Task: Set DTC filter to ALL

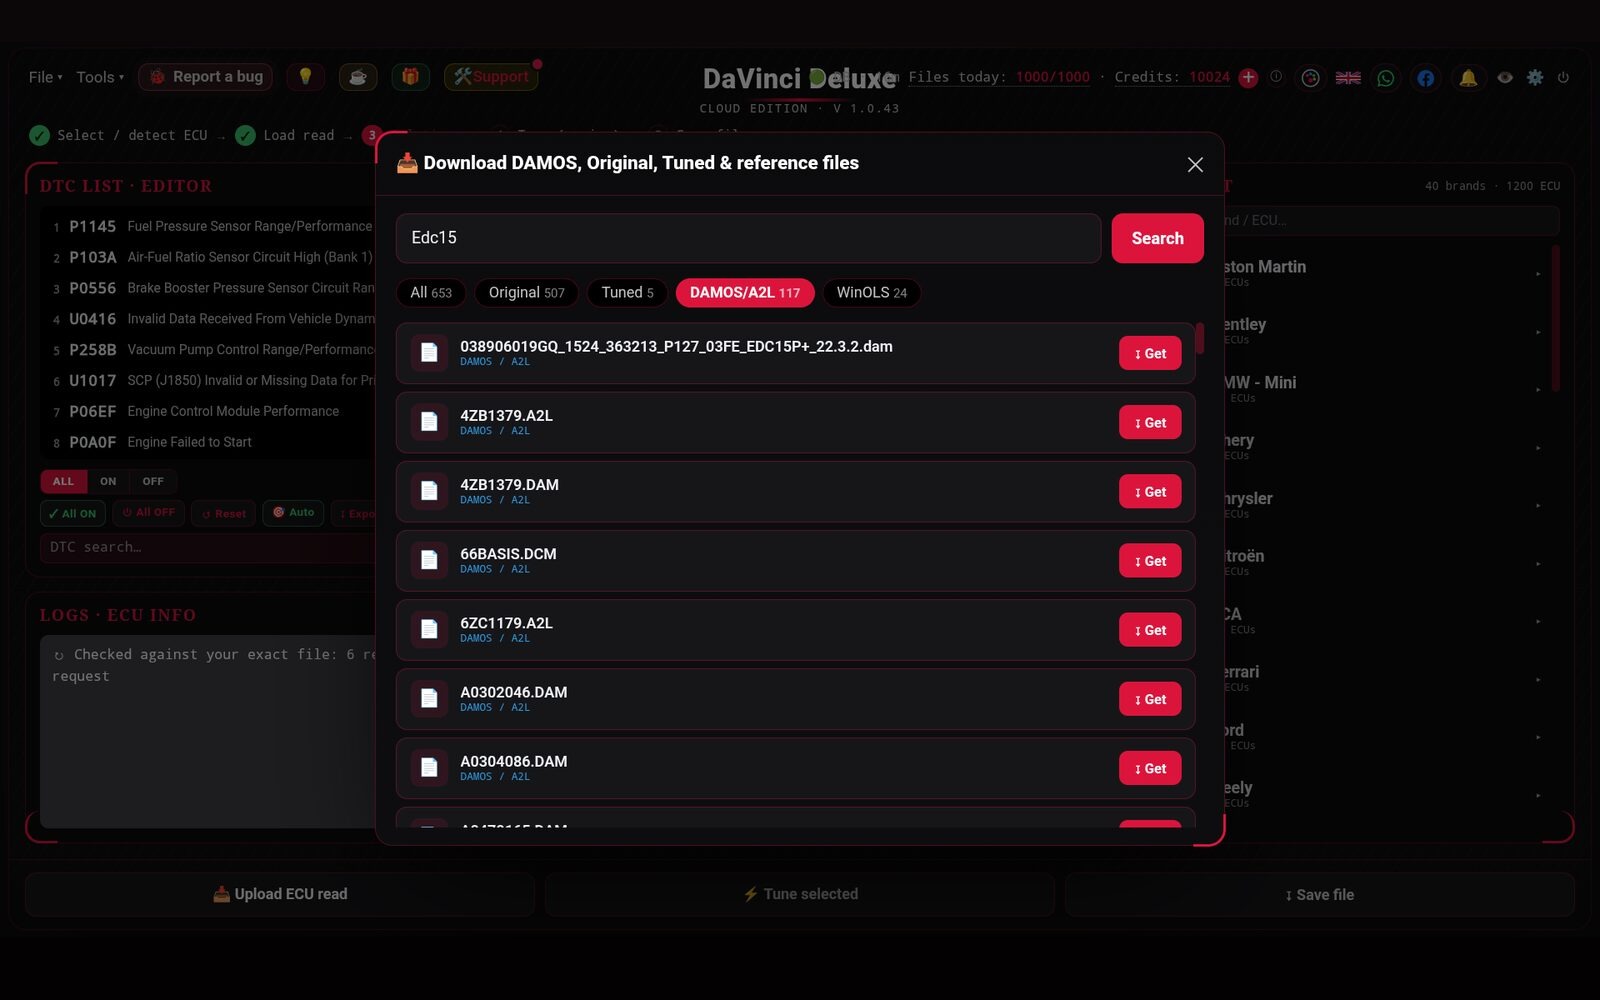Action: coord(63,481)
